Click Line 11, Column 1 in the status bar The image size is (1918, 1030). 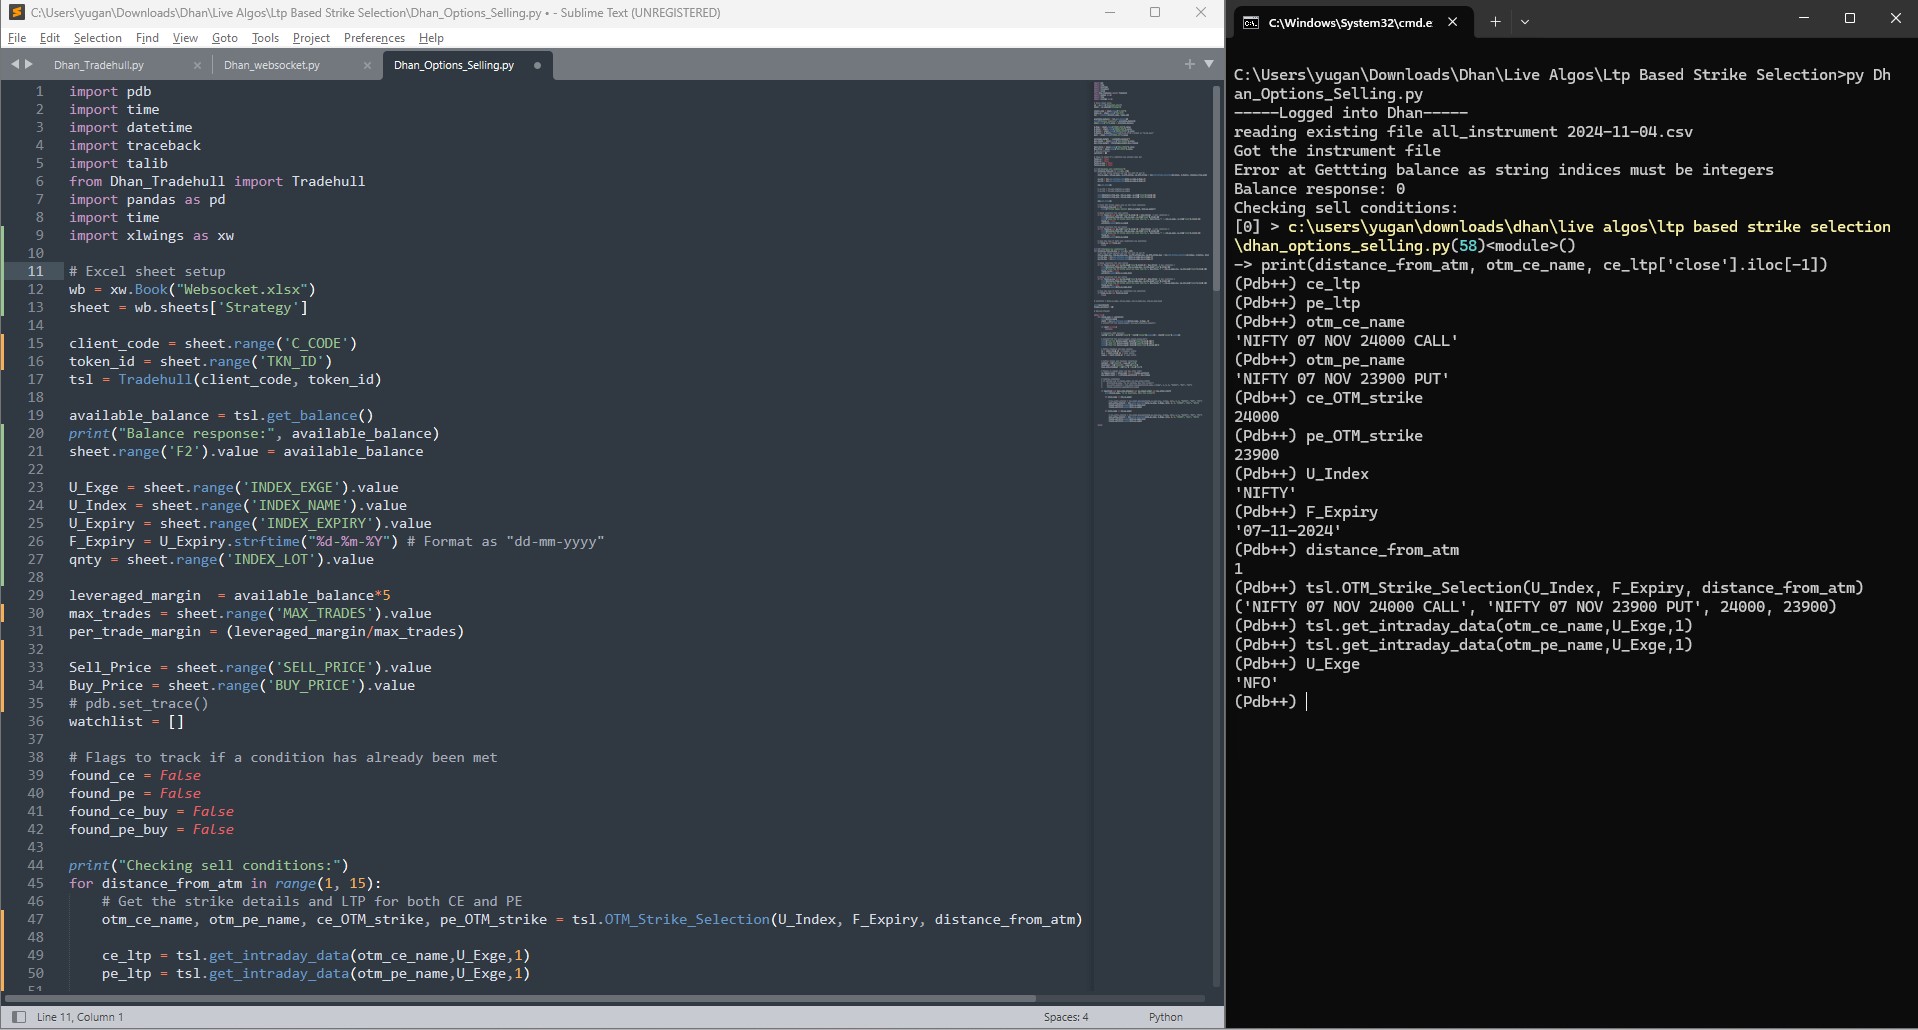click(x=80, y=1017)
